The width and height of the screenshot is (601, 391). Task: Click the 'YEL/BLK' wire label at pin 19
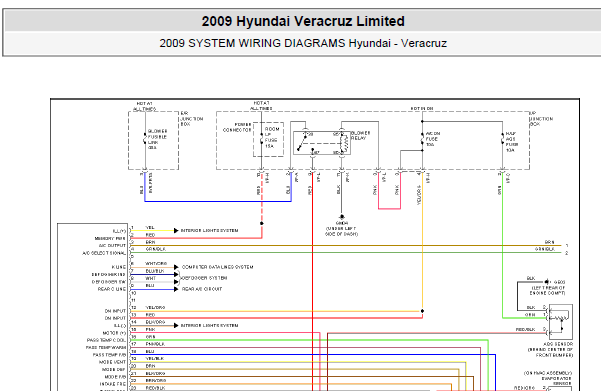click(155, 358)
